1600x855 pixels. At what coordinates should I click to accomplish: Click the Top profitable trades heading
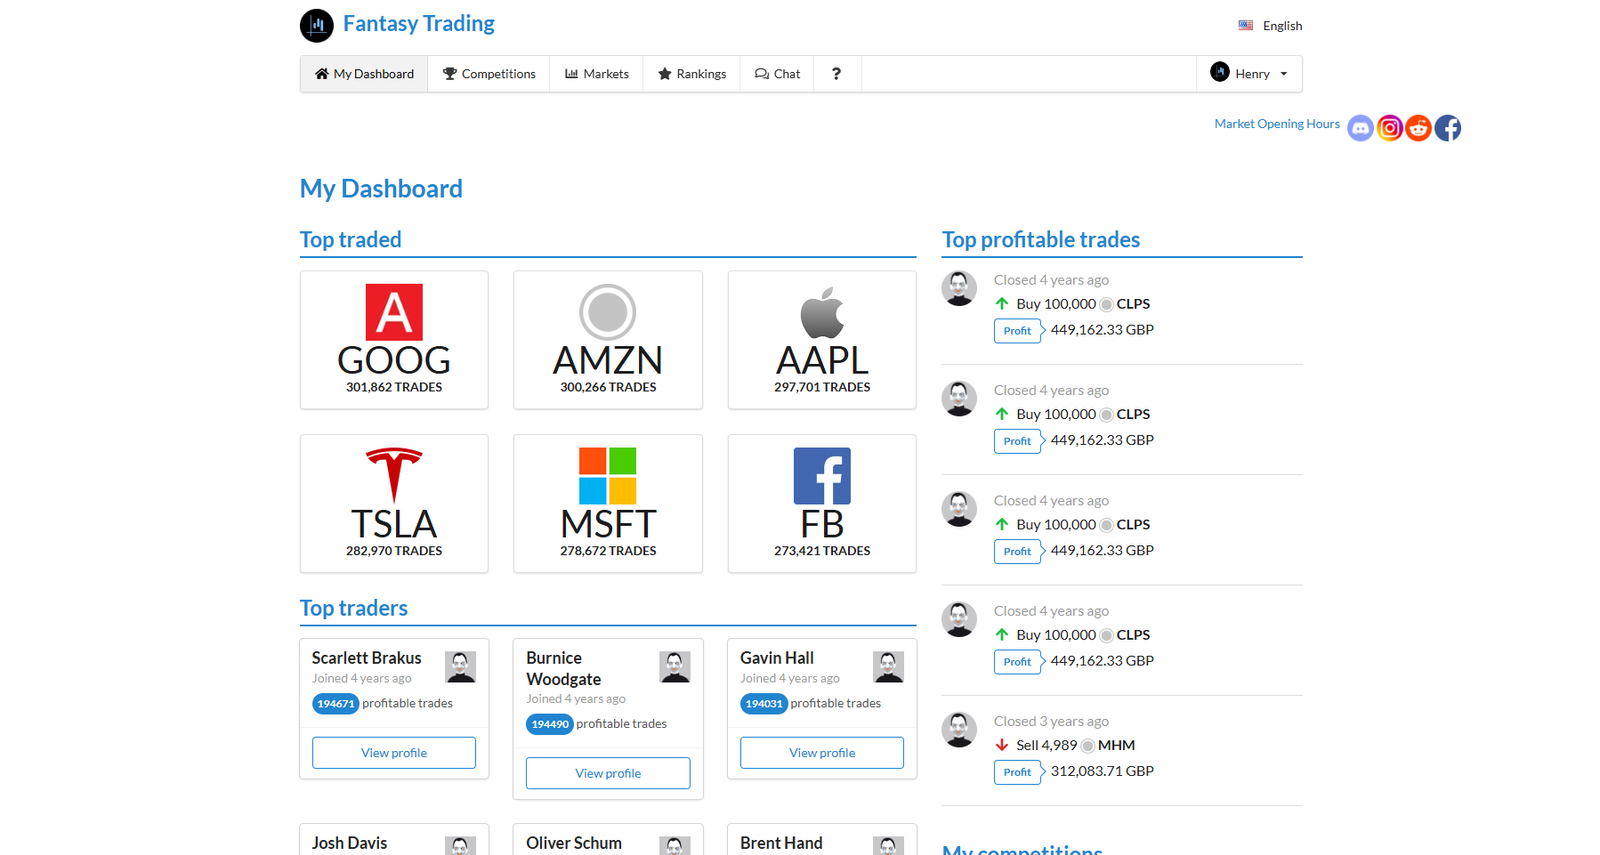pos(1041,240)
